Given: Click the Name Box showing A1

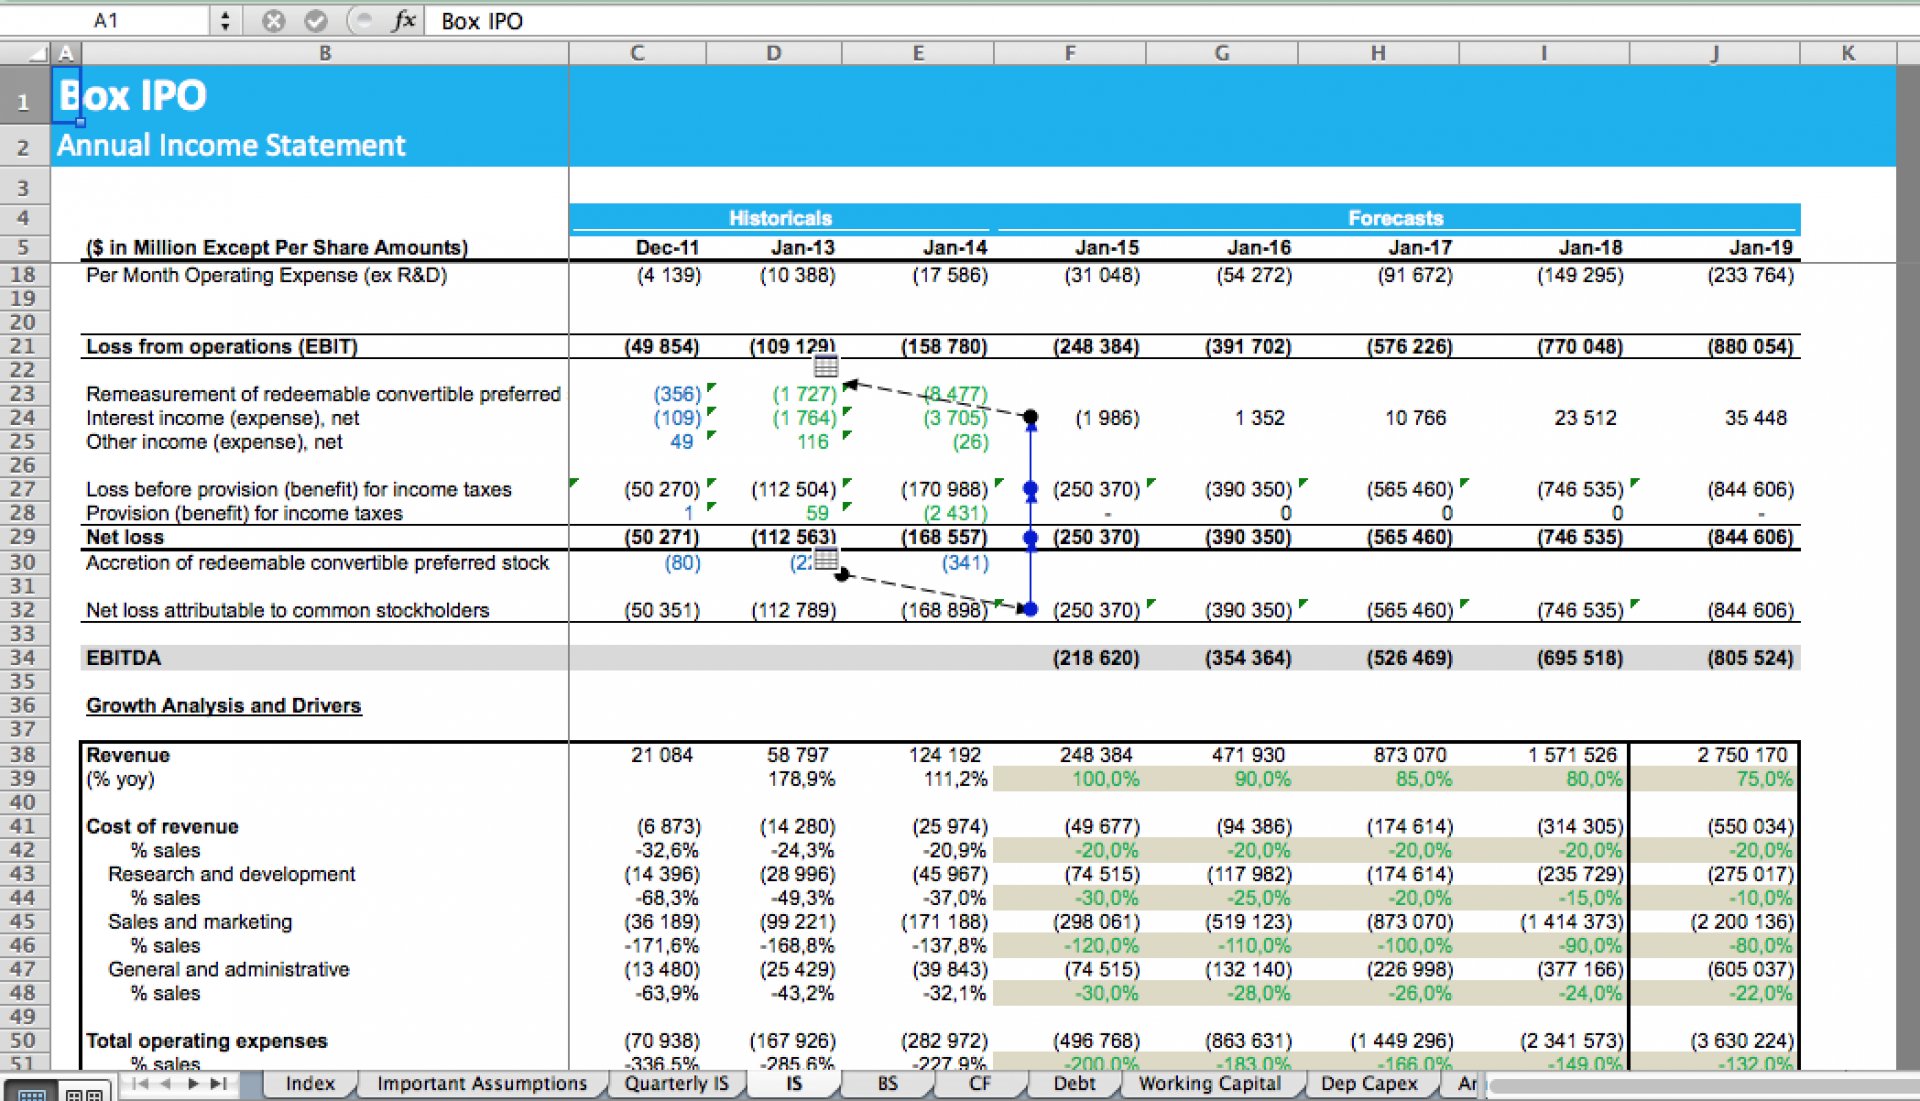Looking at the screenshot, I should pos(106,21).
